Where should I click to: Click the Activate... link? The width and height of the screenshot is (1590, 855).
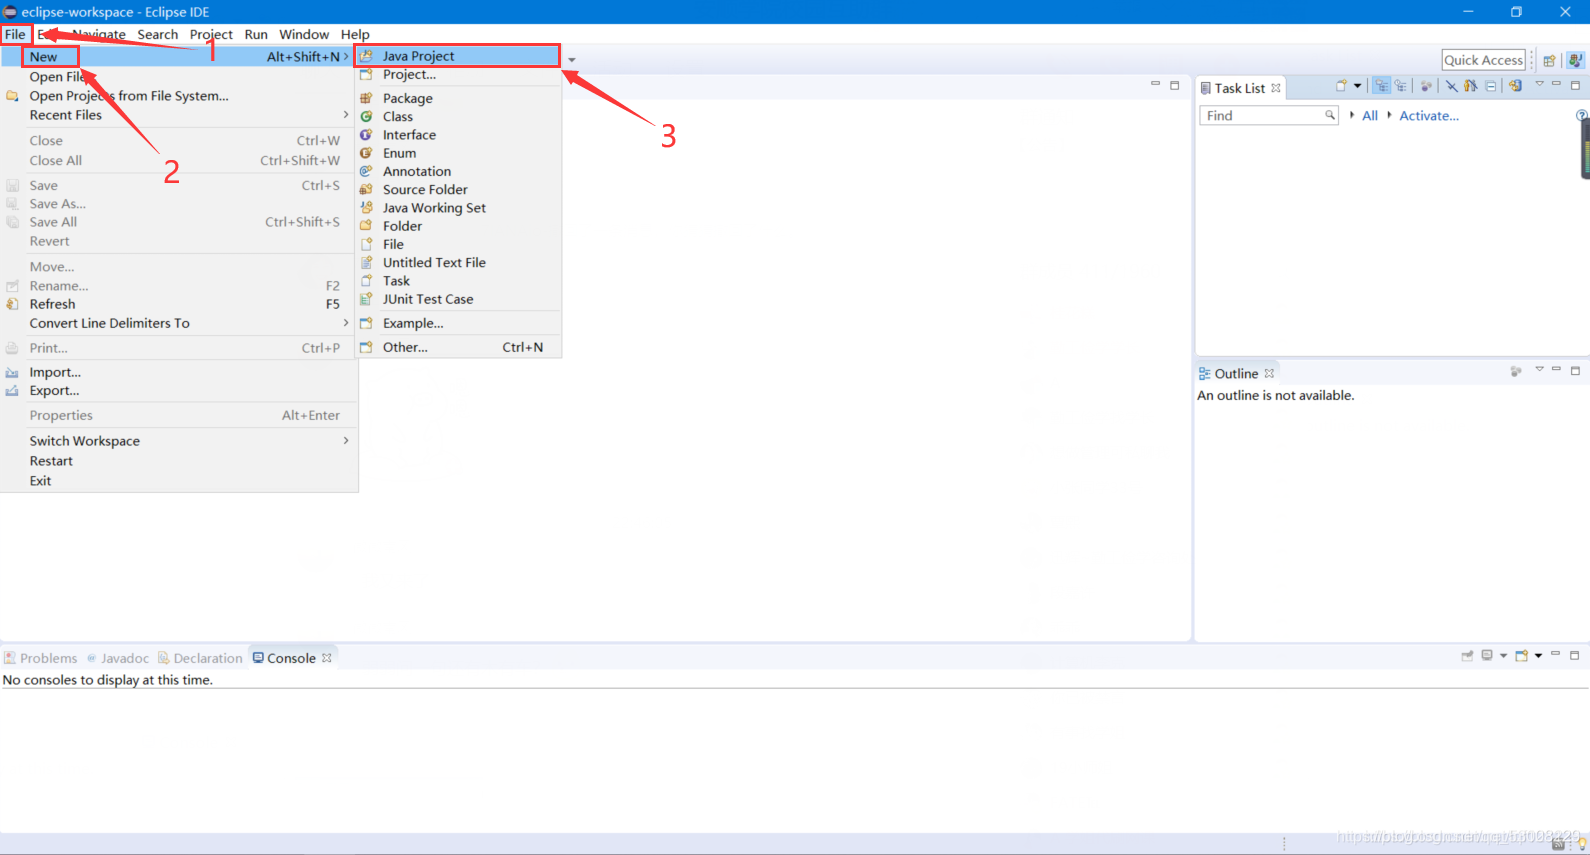pos(1429,116)
